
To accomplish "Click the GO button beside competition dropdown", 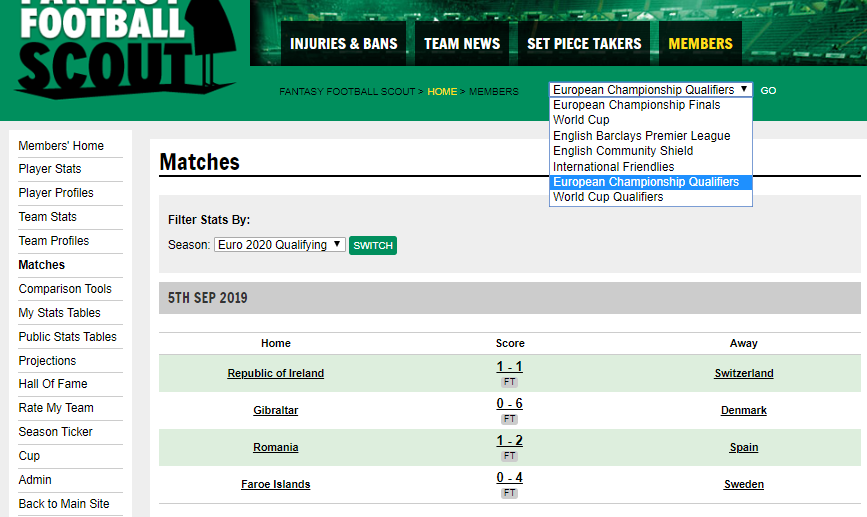I will 768,91.
